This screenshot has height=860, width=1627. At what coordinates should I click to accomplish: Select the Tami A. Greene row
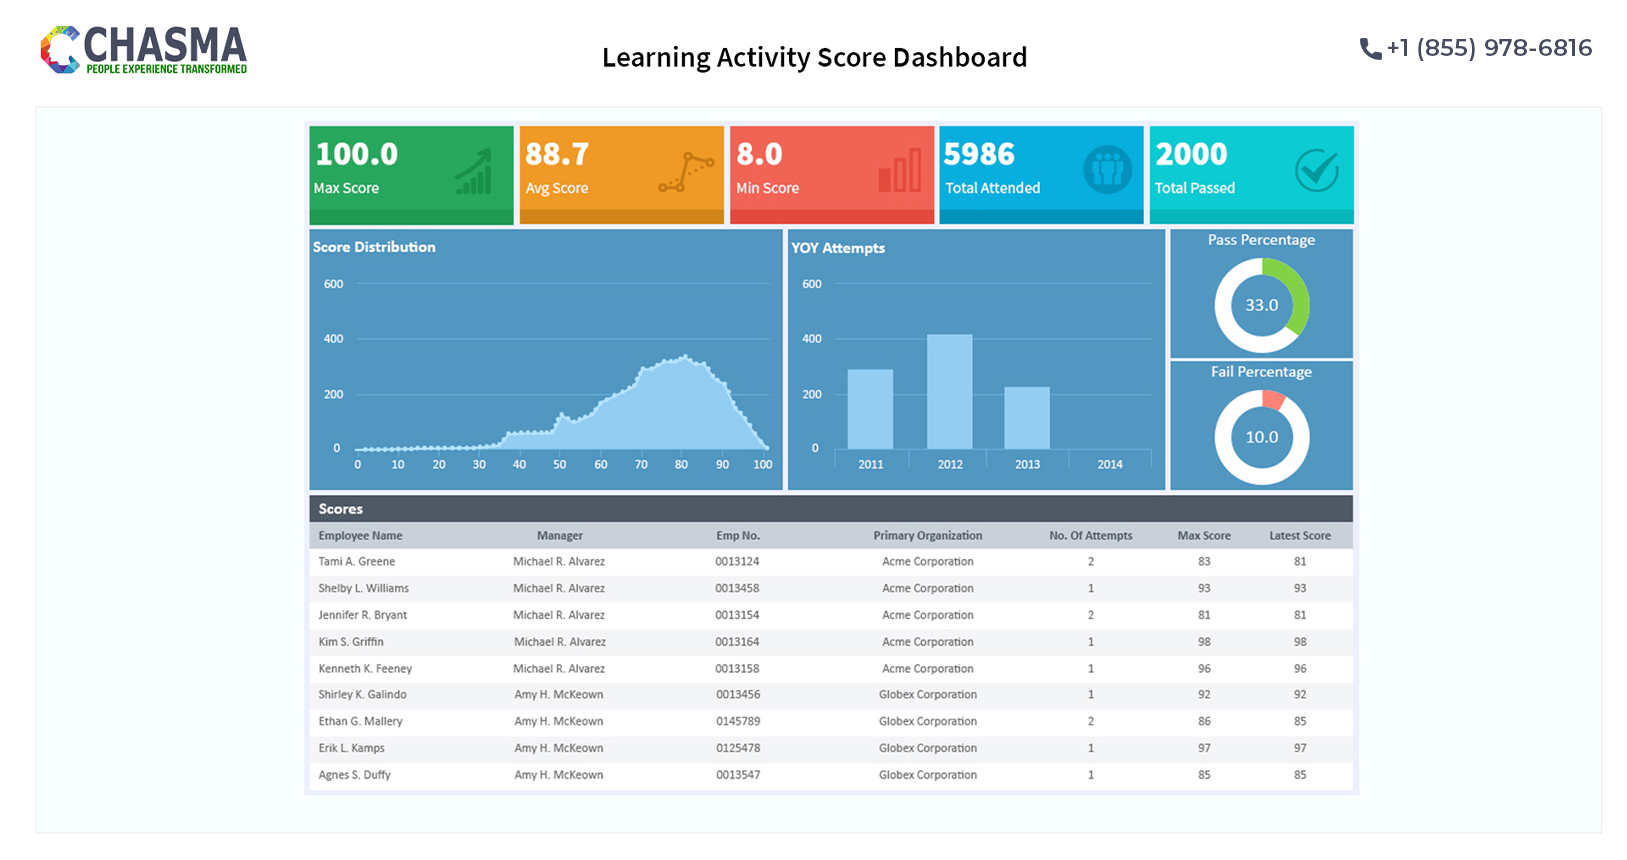click(357, 562)
